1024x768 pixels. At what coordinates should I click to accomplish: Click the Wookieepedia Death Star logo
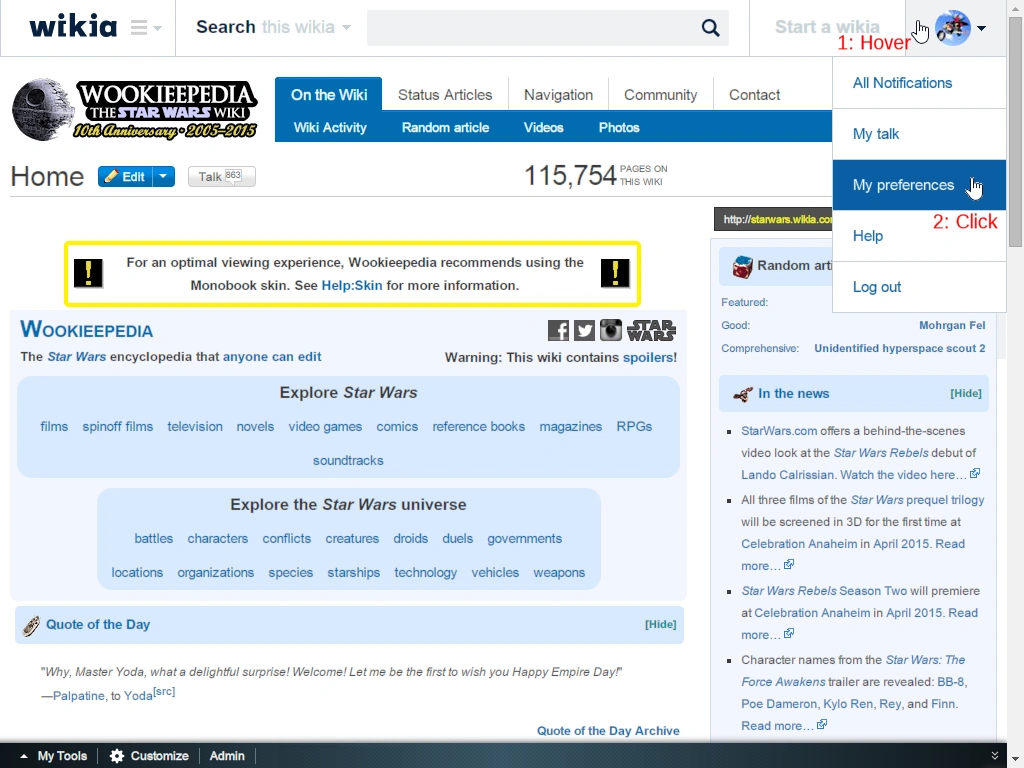click(40, 108)
